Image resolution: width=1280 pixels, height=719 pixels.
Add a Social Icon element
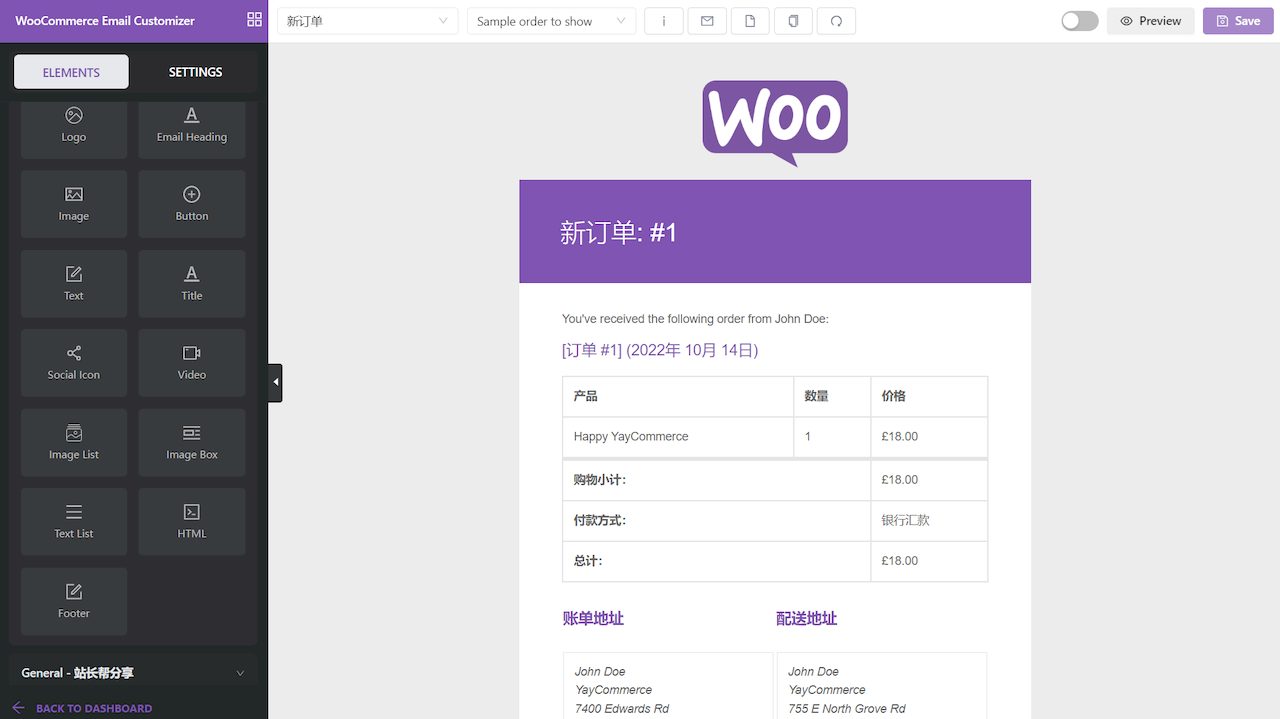click(x=74, y=362)
